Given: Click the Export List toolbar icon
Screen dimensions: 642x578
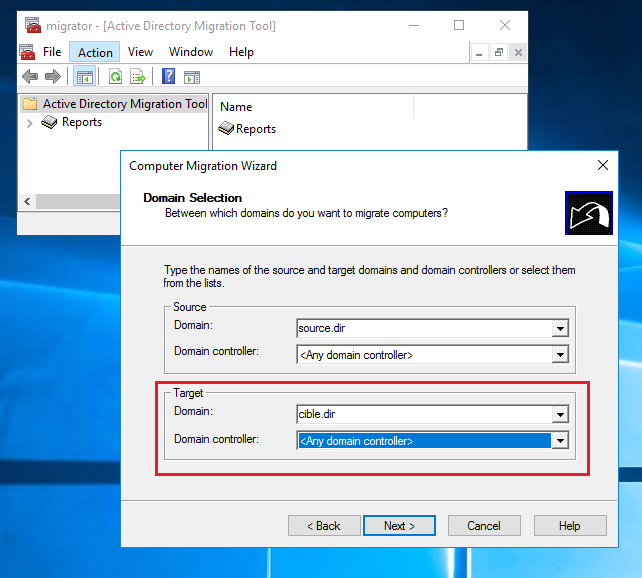Looking at the screenshot, I should pyautogui.click(x=138, y=77).
